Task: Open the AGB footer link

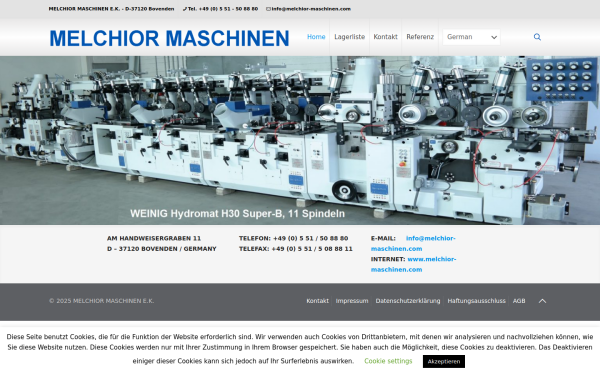Action: tap(518, 301)
